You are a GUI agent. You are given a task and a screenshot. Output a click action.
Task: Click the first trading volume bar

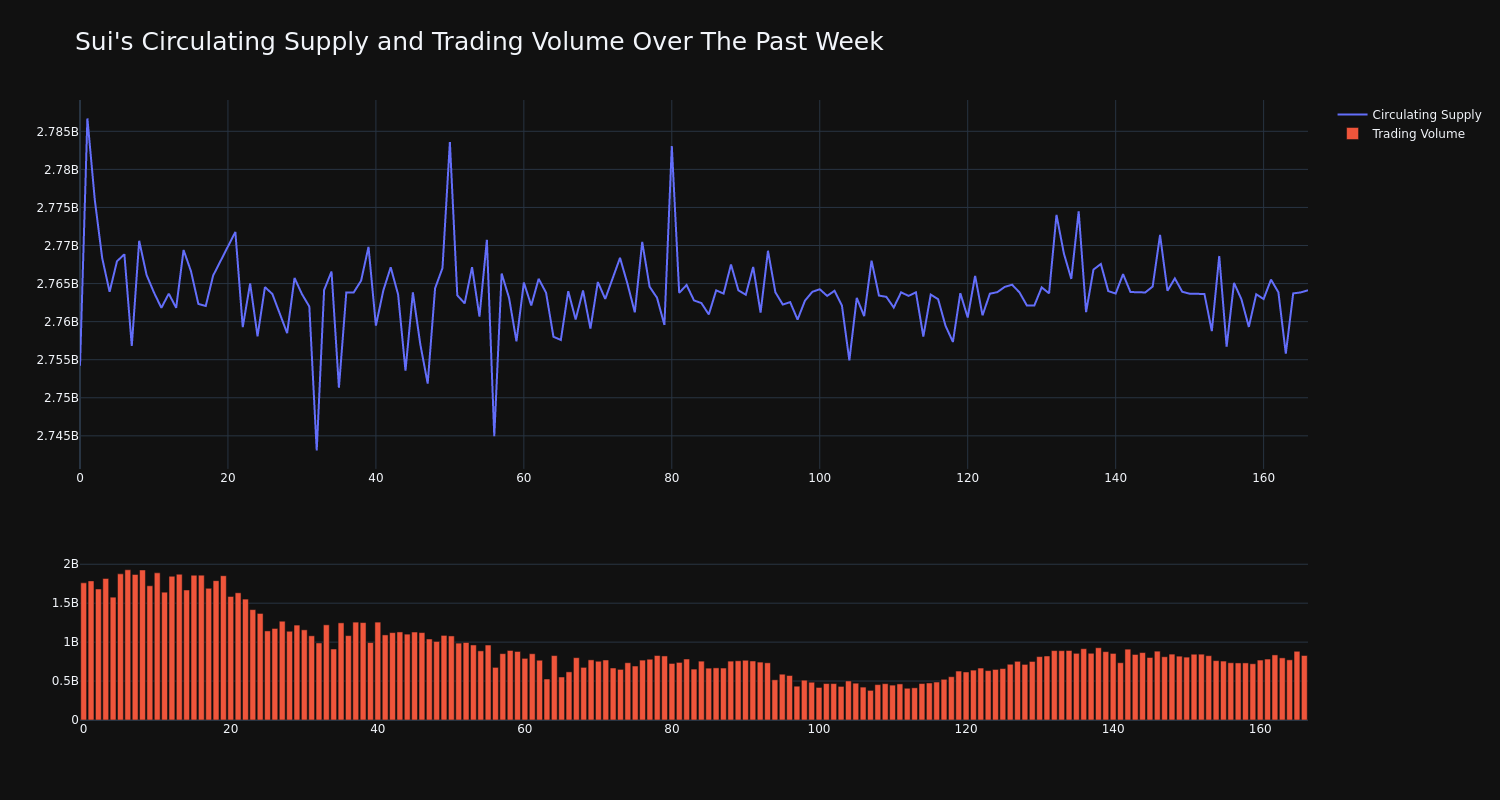(84, 651)
